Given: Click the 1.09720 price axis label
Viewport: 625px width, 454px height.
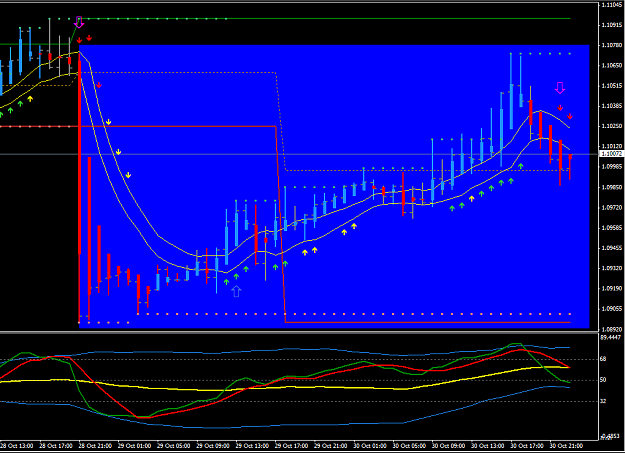Looking at the screenshot, I should point(612,208).
